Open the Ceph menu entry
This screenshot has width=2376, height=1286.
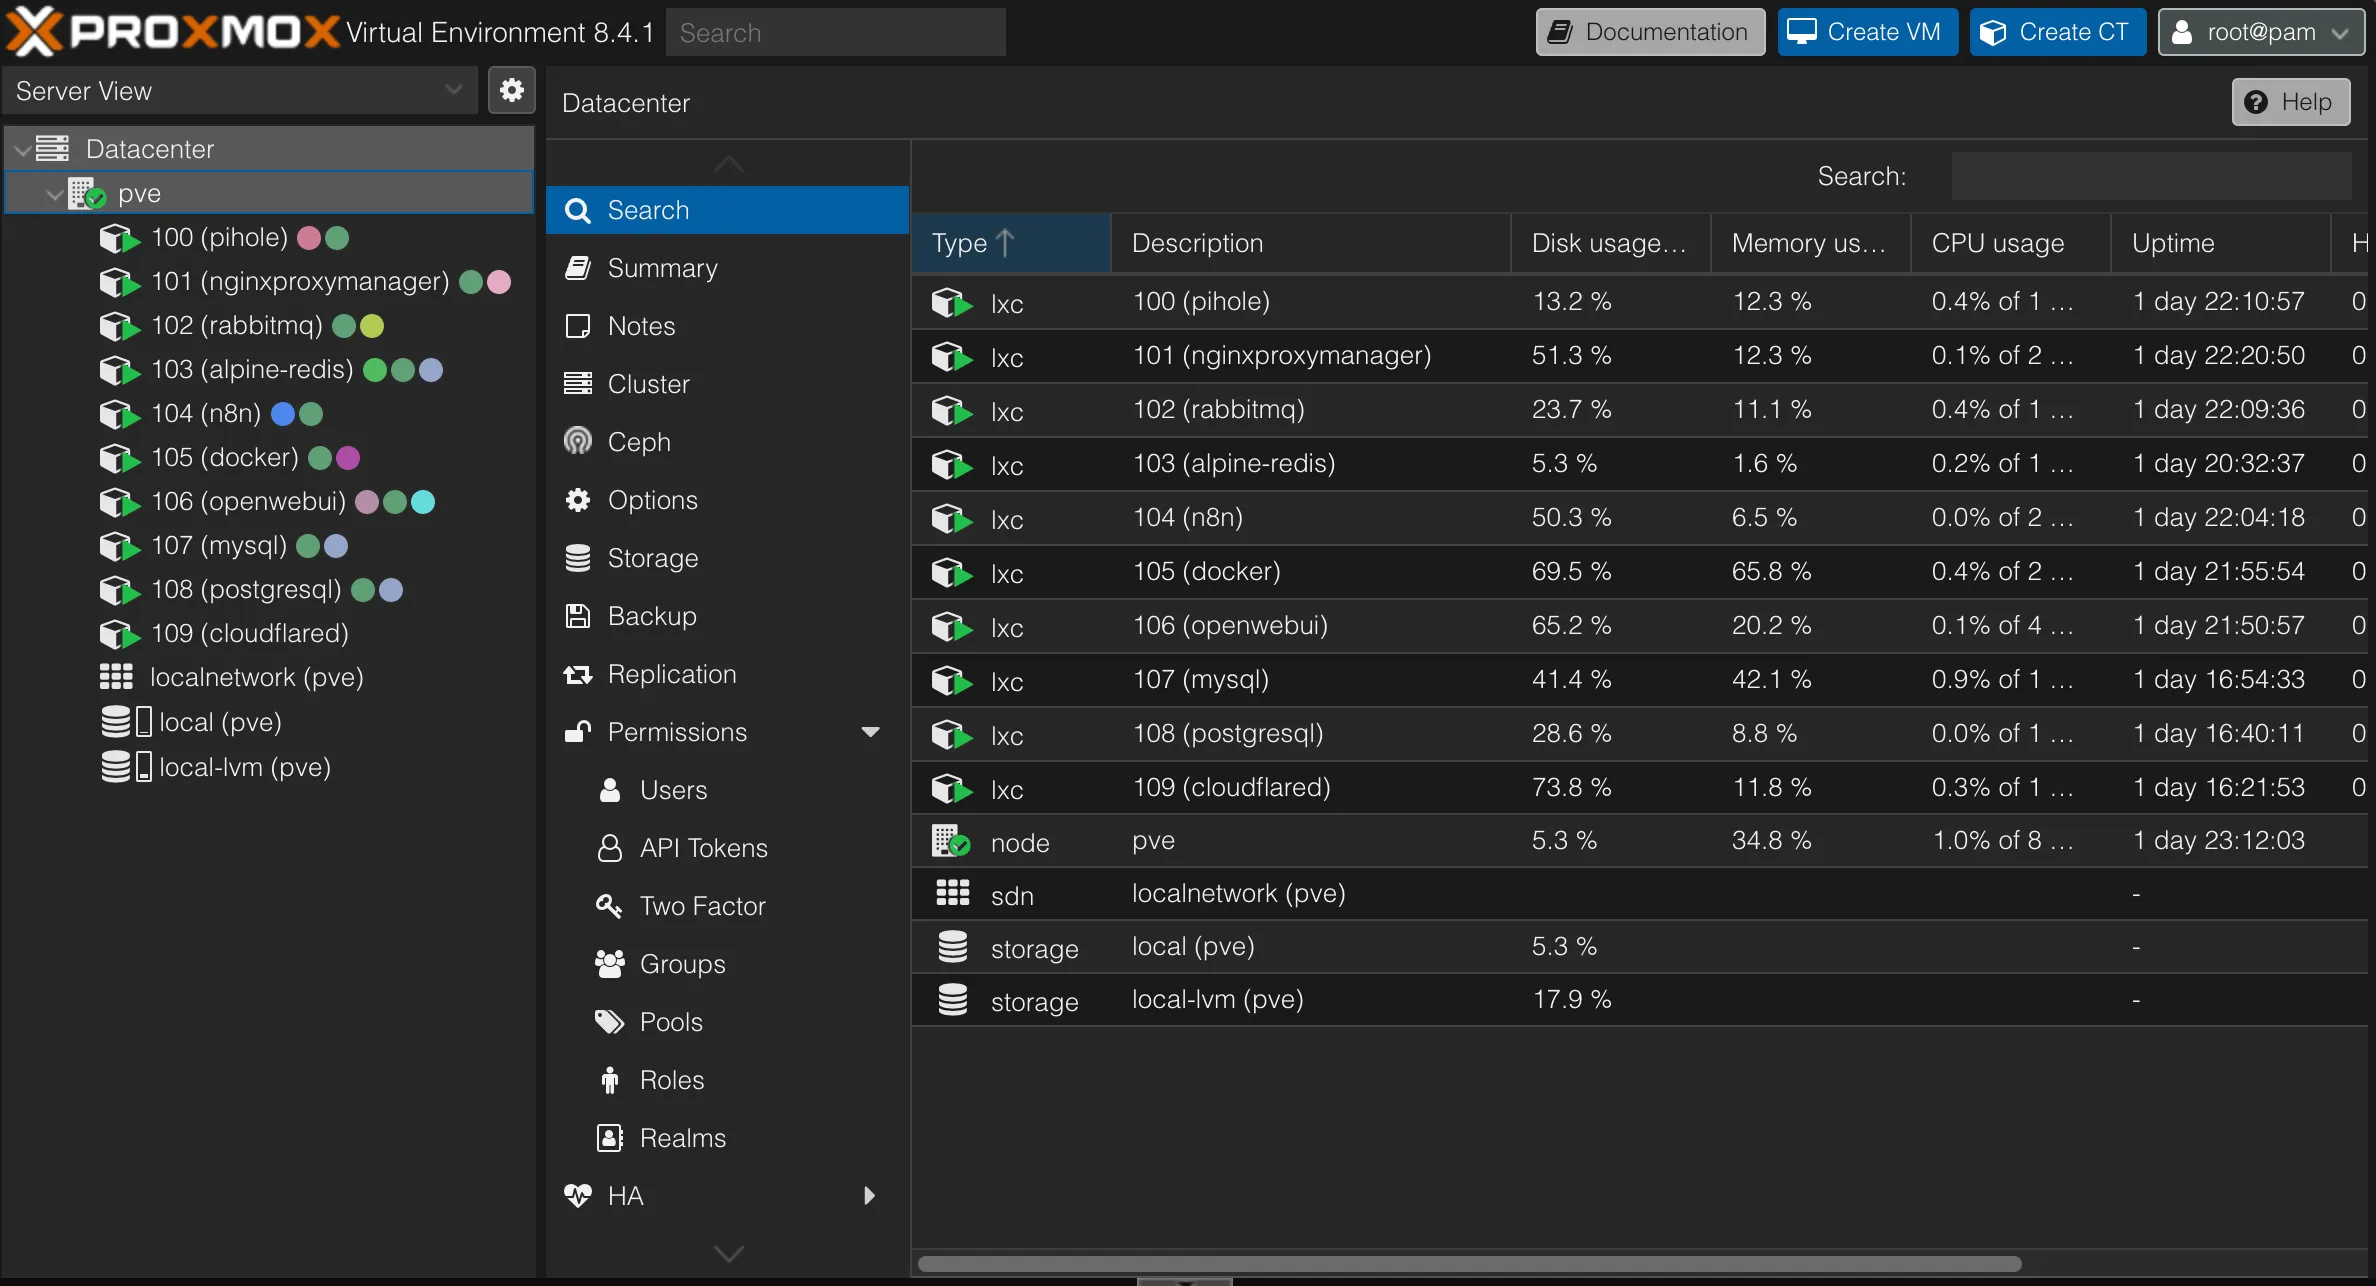coord(638,442)
